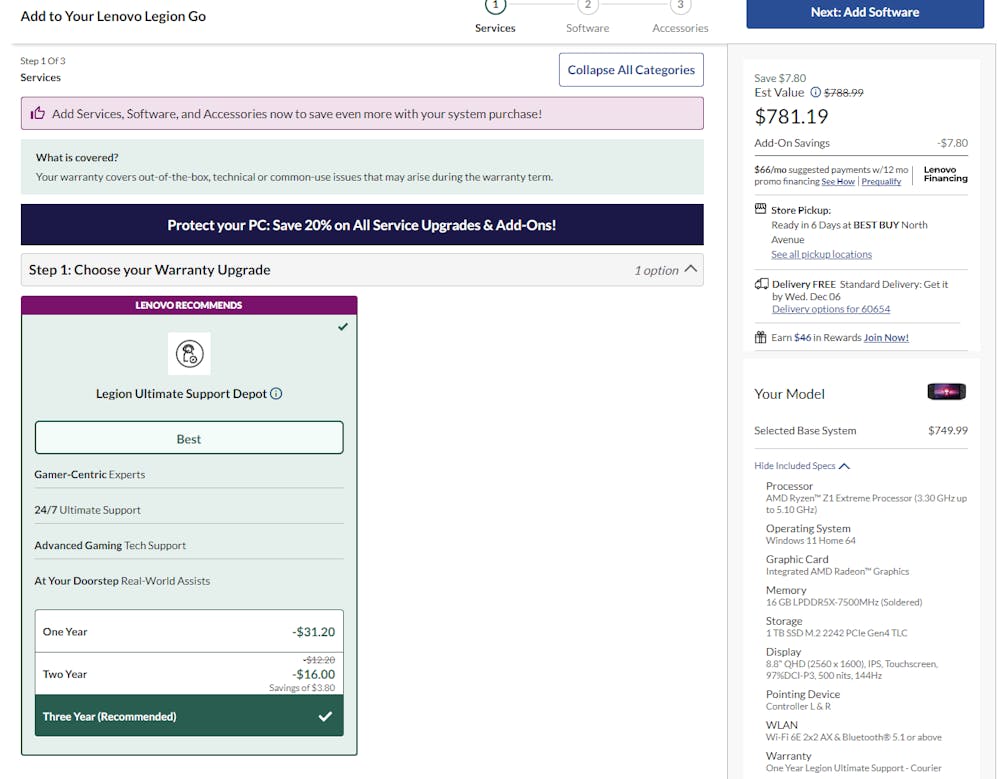1000x779 pixels.
Task: Click the Savings of $3.80 text
Action: pyautogui.click(x=302, y=688)
